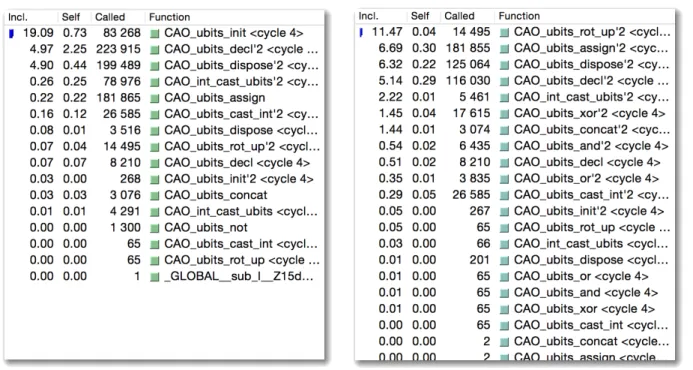Screen dimensions: 693x370
Task: Click the 181 865 called count in left panel
Action: (x=118, y=98)
